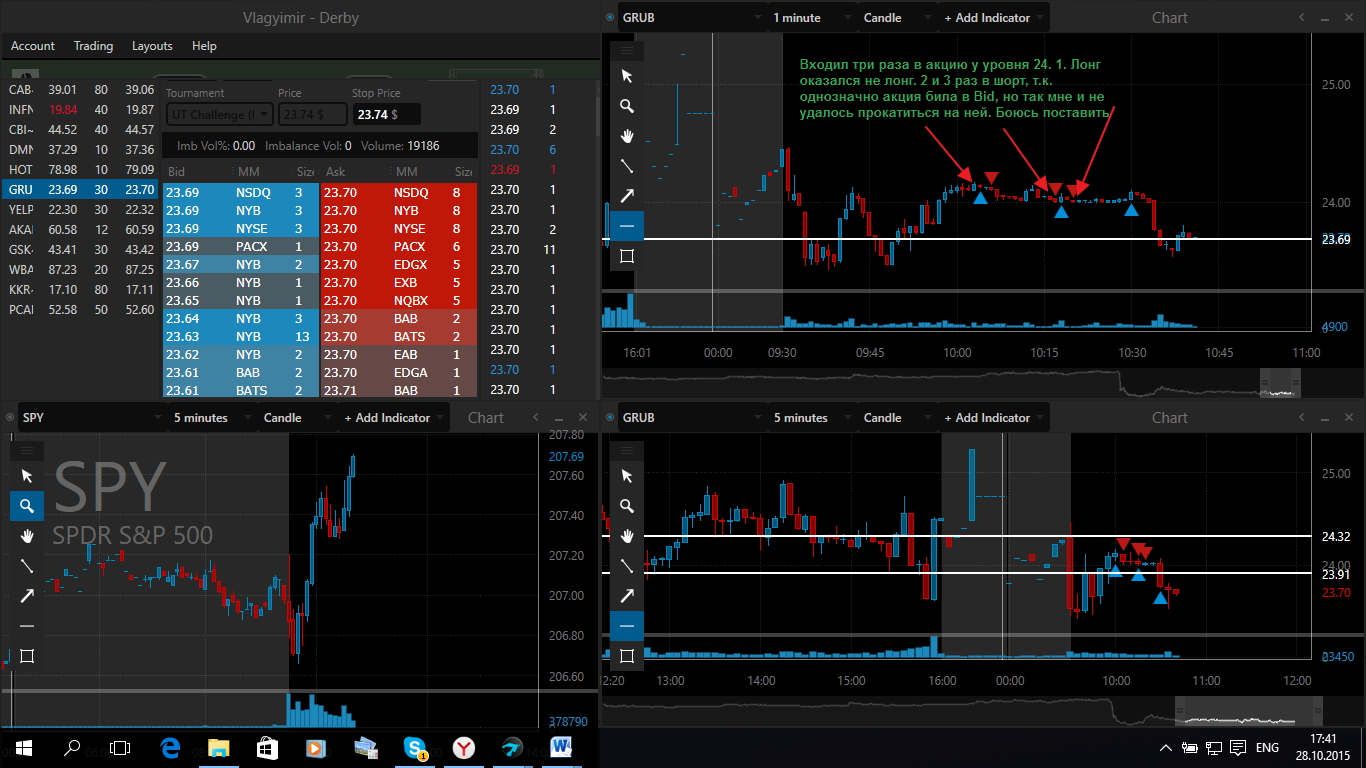Sort by the Bid column header
This screenshot has height=768, width=1366.
(177, 172)
